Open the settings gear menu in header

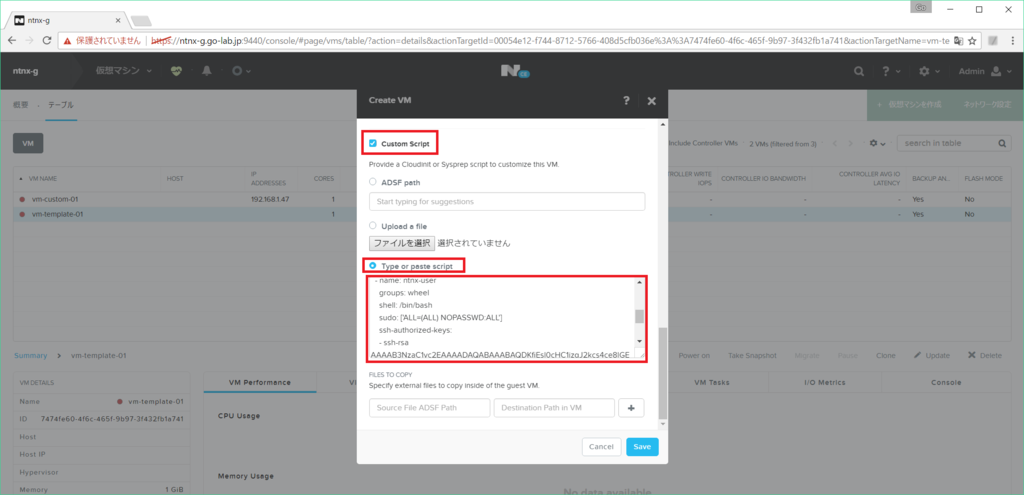pyautogui.click(x=929, y=71)
